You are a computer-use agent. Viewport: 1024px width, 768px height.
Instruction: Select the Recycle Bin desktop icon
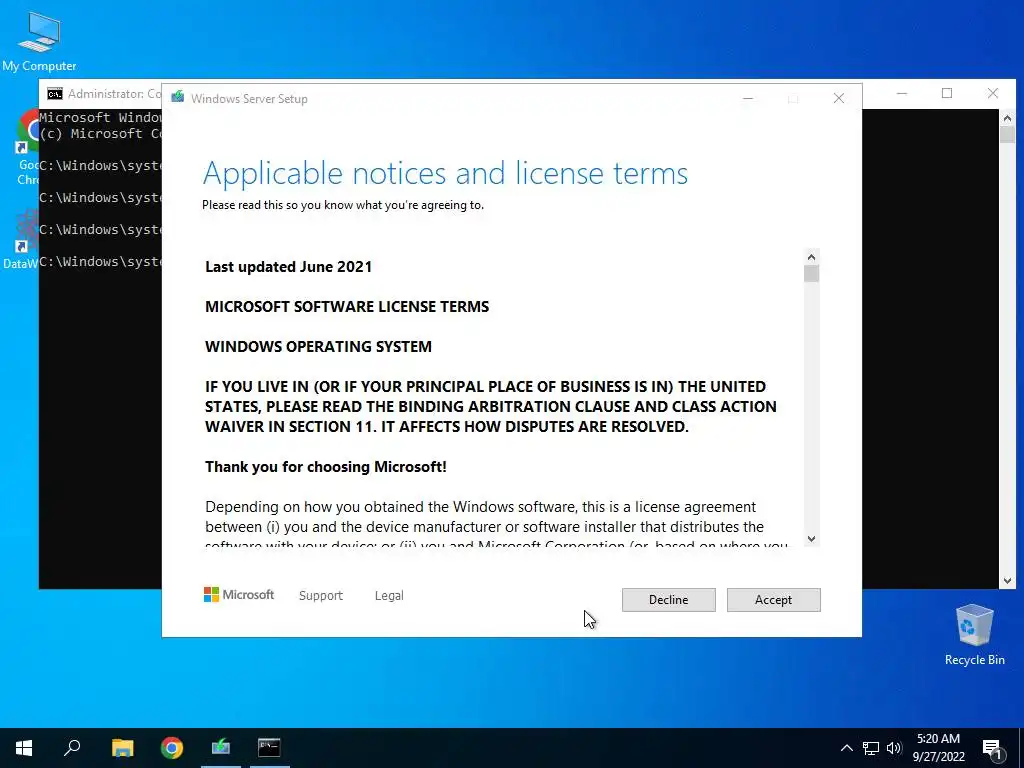coord(974,635)
